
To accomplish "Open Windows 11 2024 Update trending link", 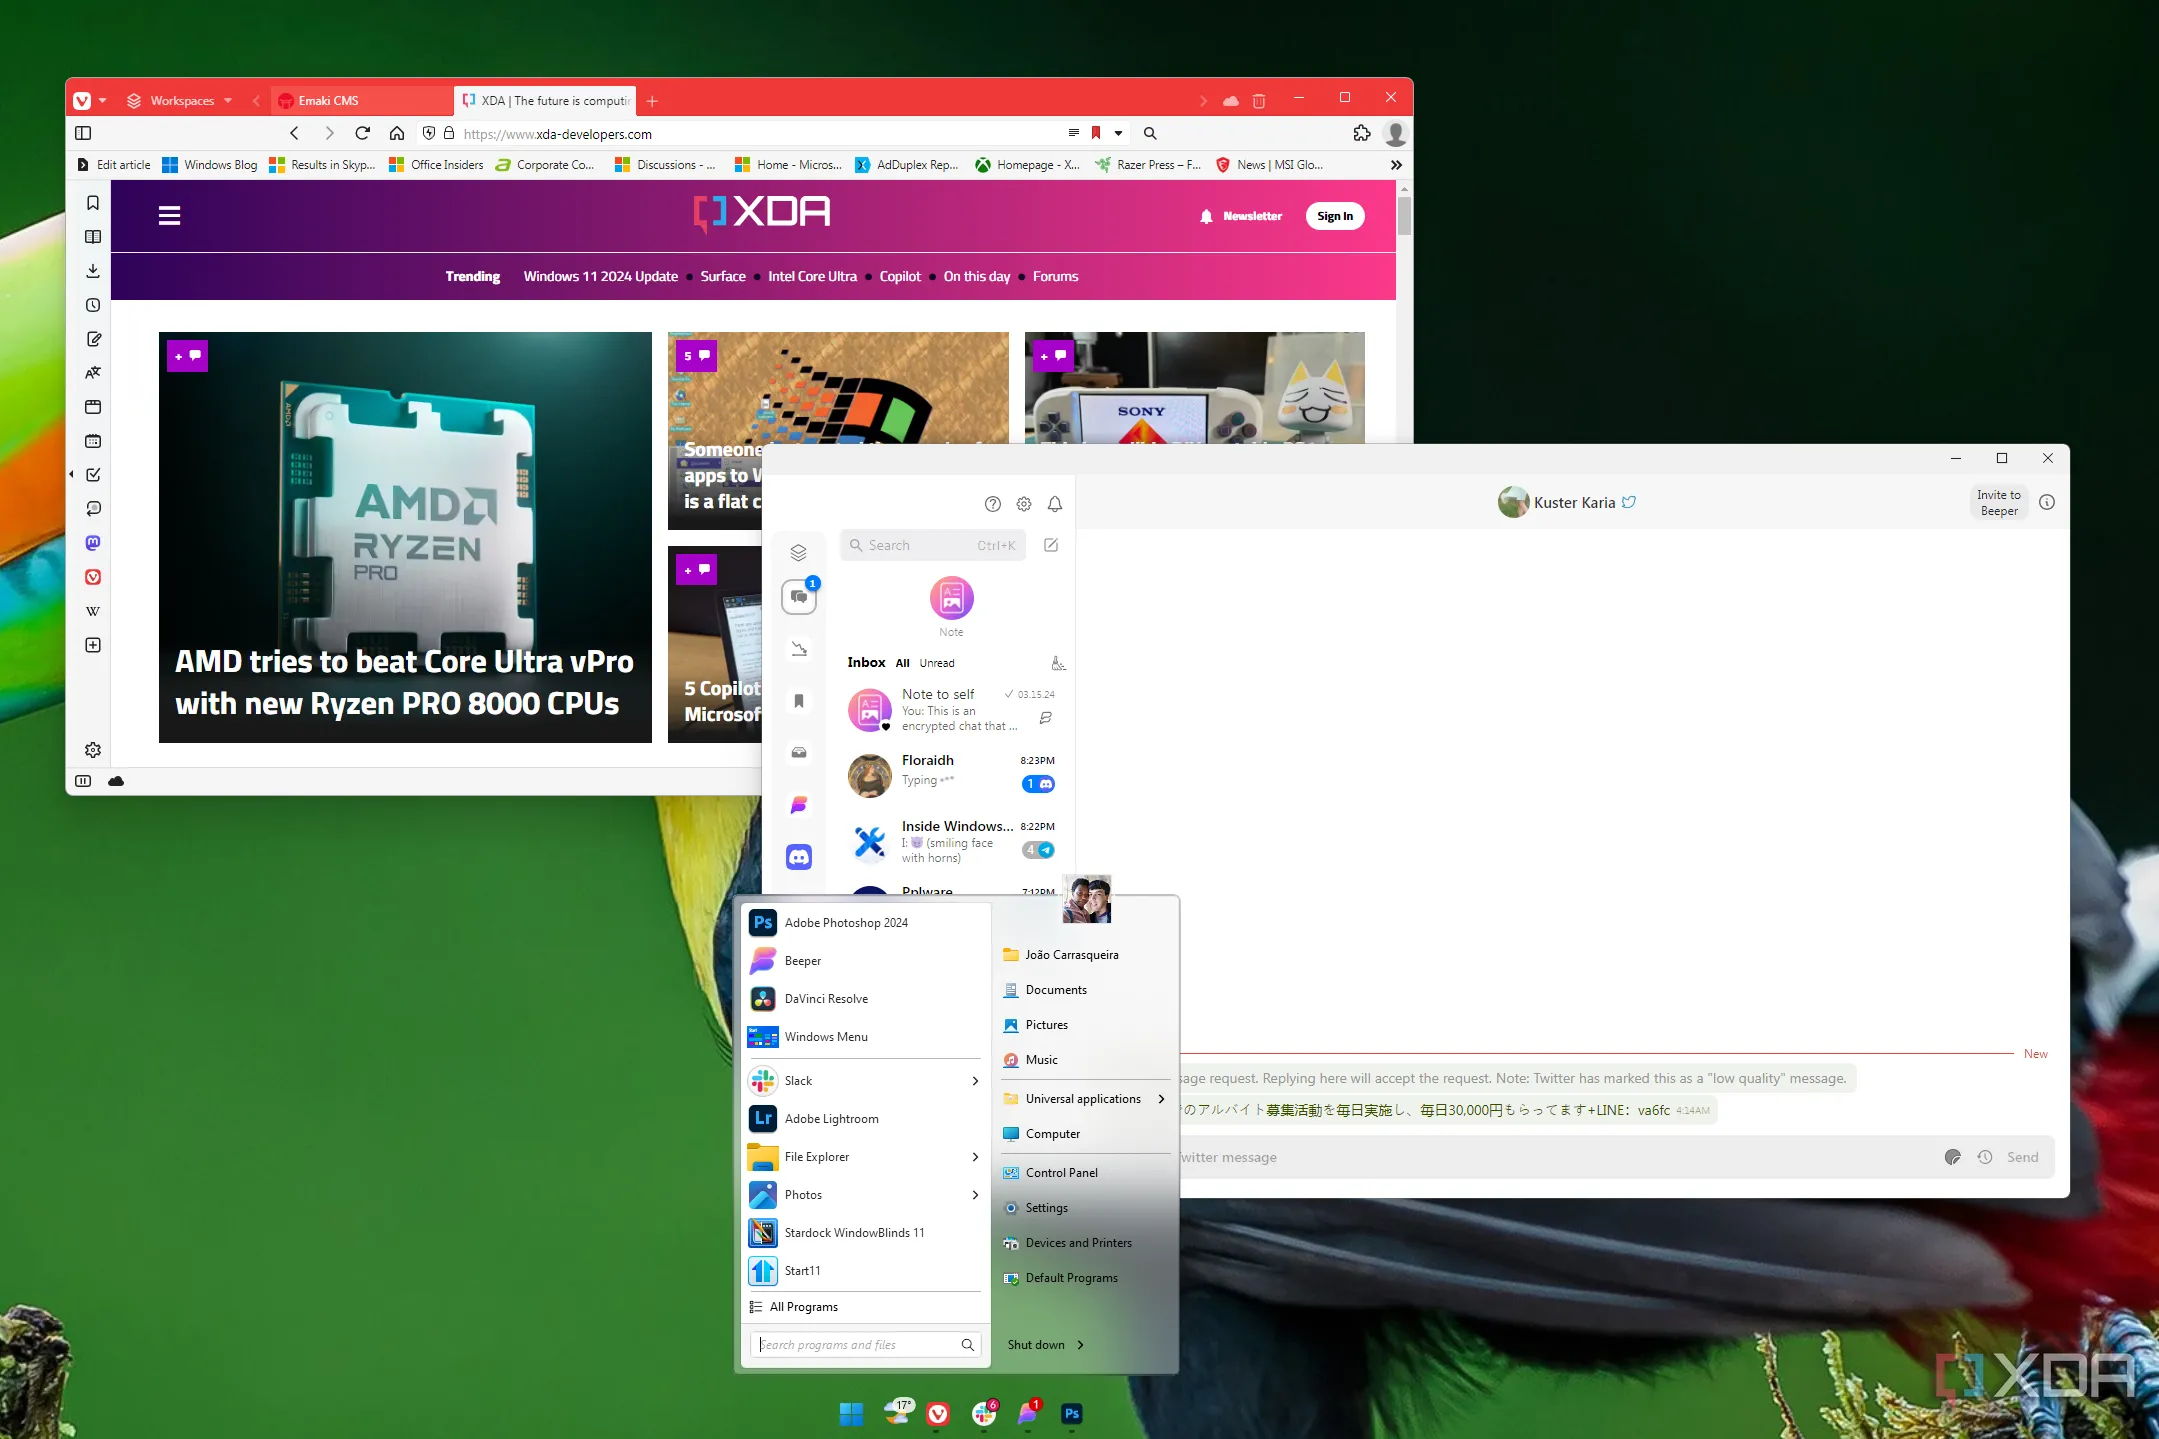I will 600,277.
